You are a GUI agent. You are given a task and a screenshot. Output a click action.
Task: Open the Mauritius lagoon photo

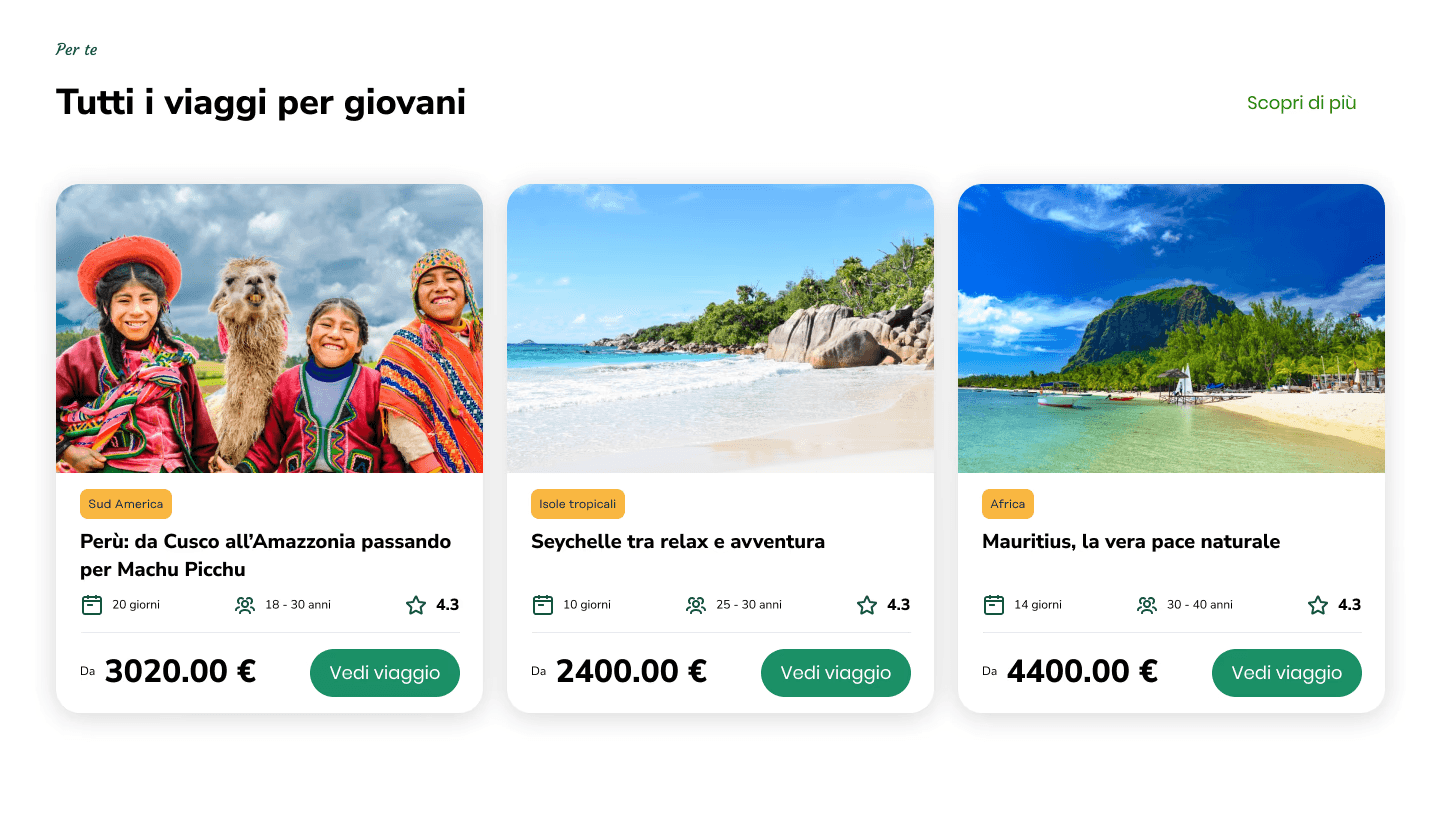click(1171, 328)
